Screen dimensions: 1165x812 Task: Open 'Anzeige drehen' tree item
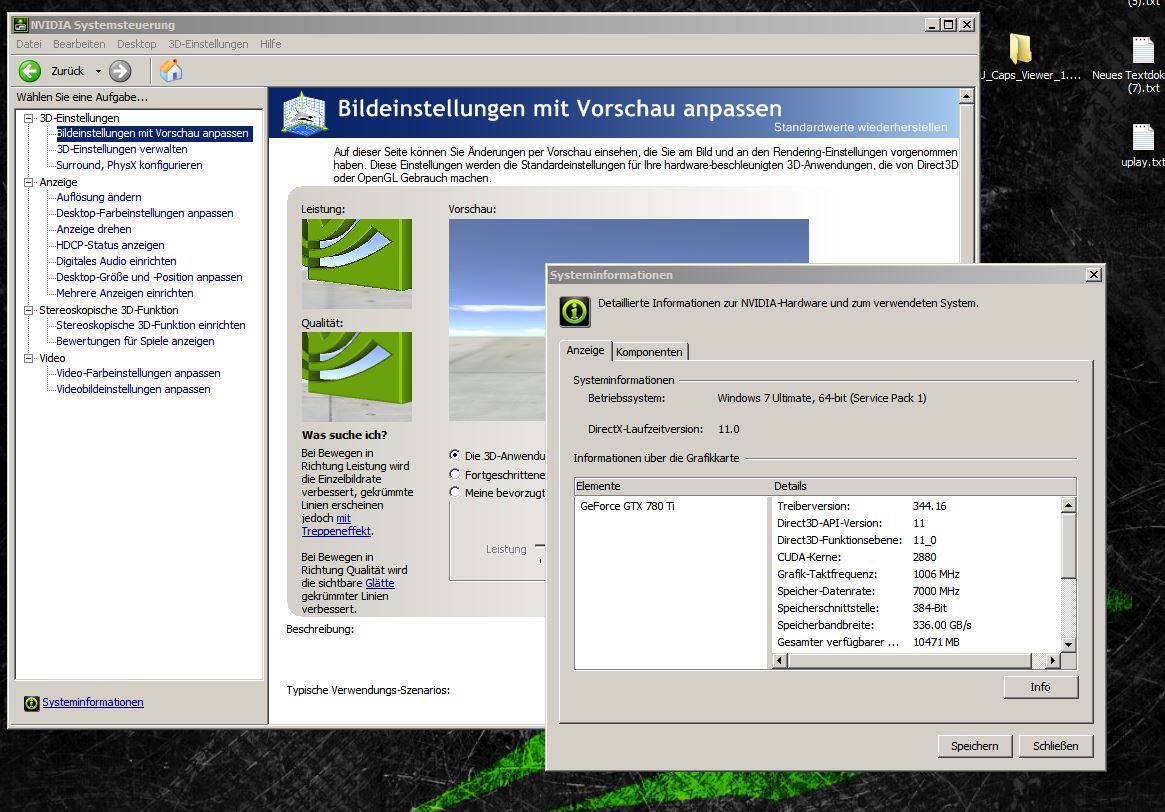(x=94, y=230)
